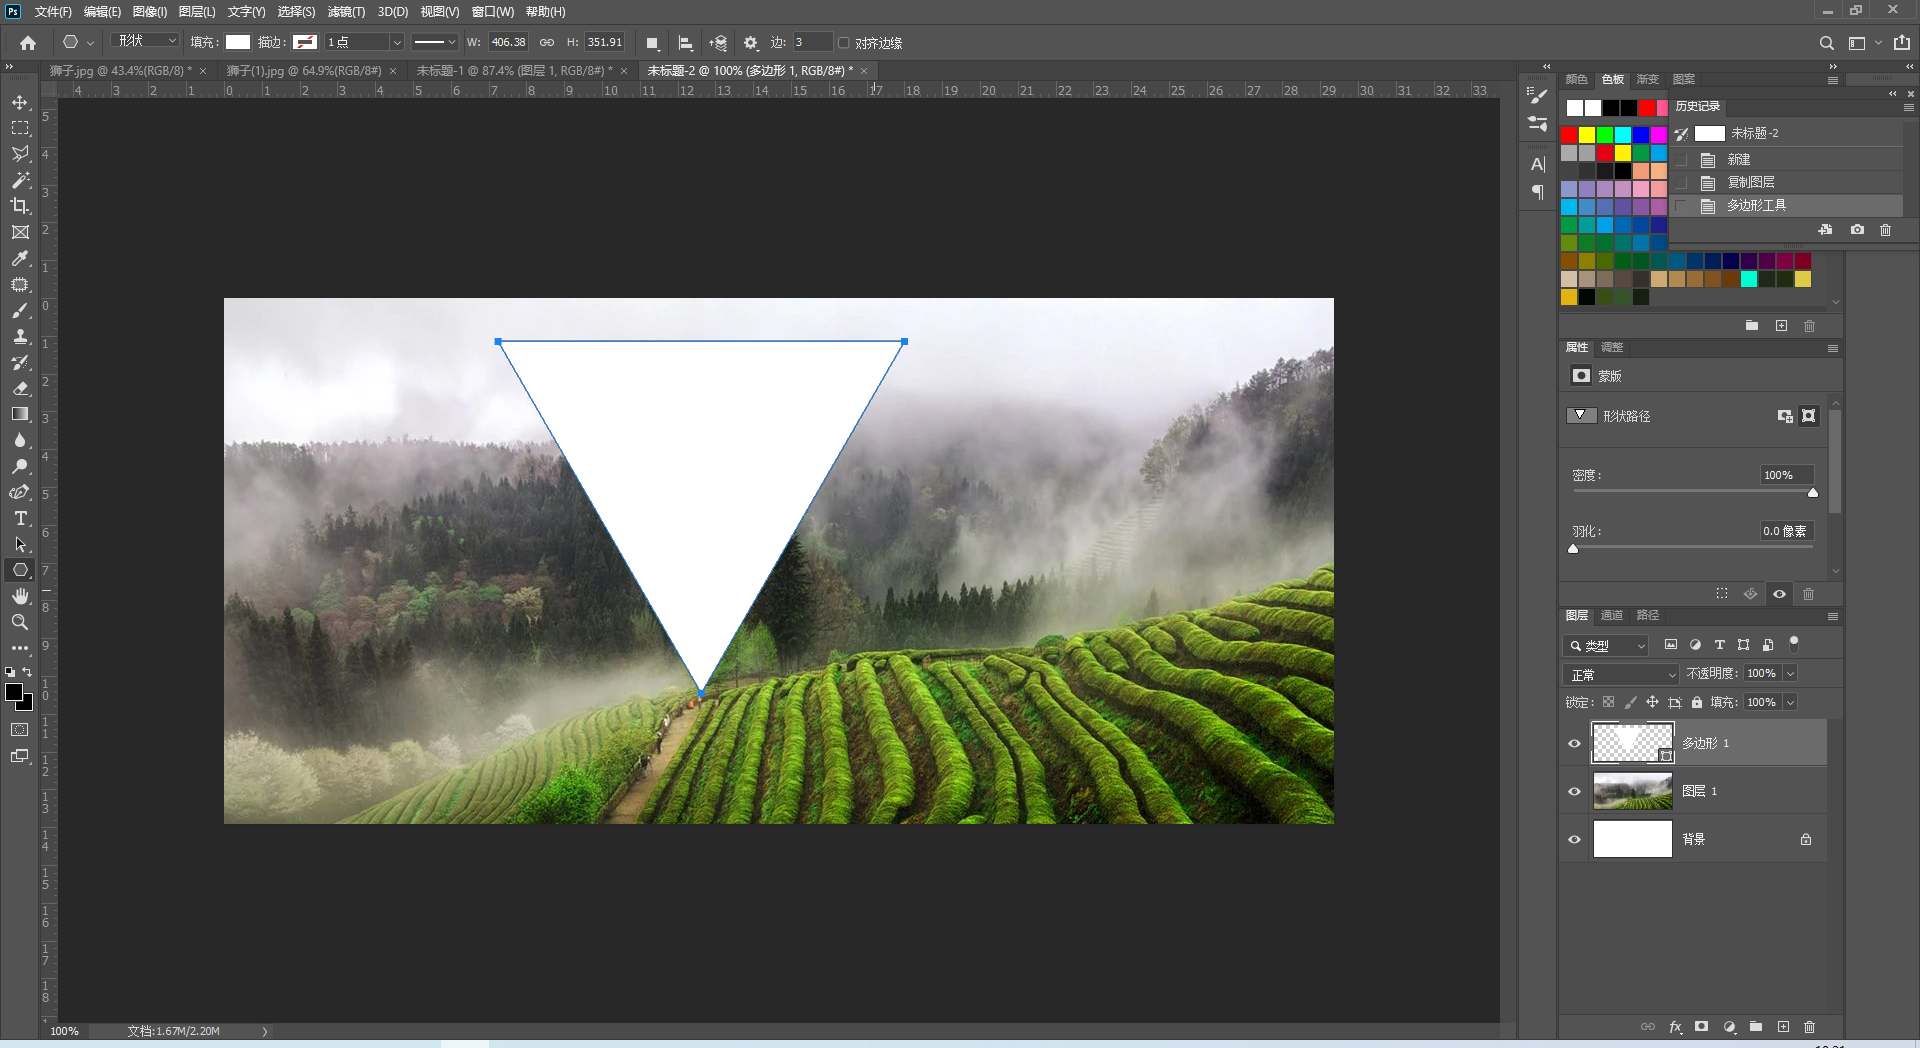The height and width of the screenshot is (1048, 1920).
Task: Select the Gradient tool
Action: tap(20, 414)
